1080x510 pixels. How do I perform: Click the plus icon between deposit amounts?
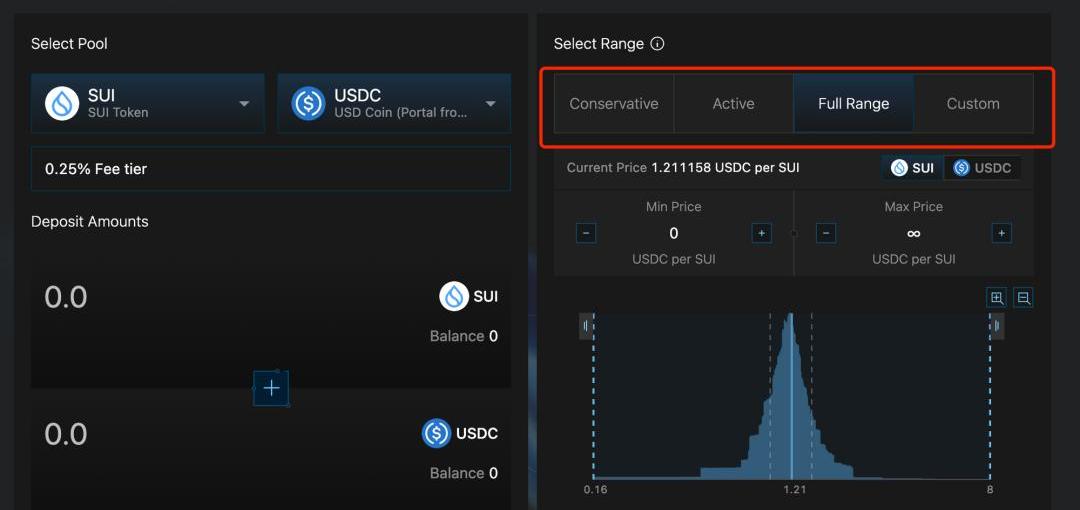(x=271, y=388)
